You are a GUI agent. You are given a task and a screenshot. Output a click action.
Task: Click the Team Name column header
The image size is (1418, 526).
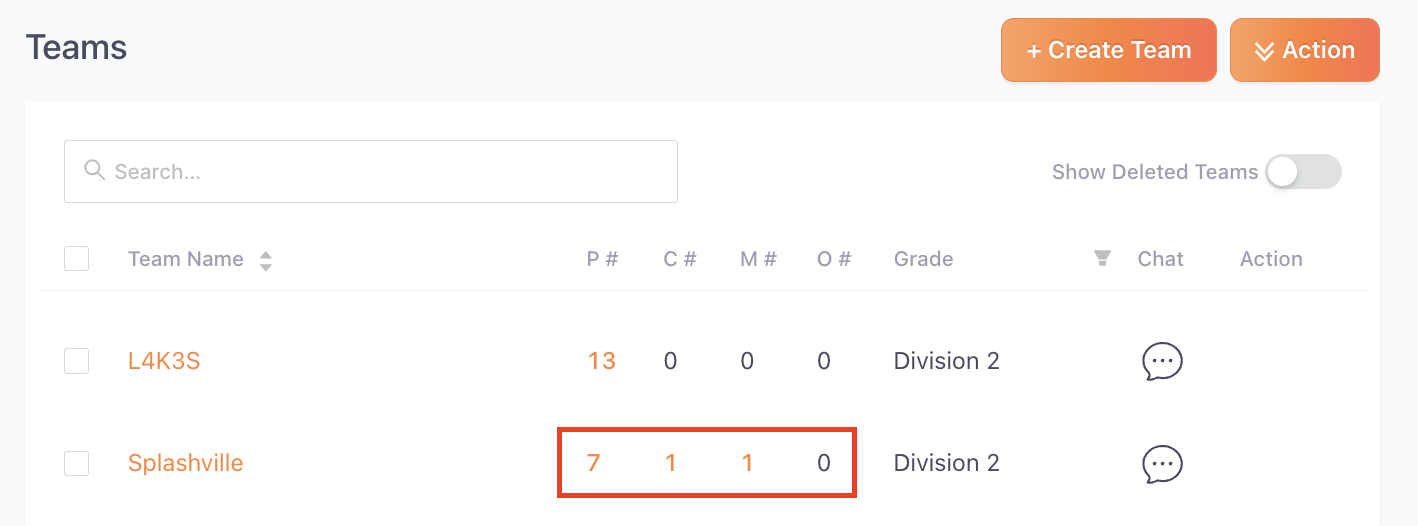[x=186, y=259]
